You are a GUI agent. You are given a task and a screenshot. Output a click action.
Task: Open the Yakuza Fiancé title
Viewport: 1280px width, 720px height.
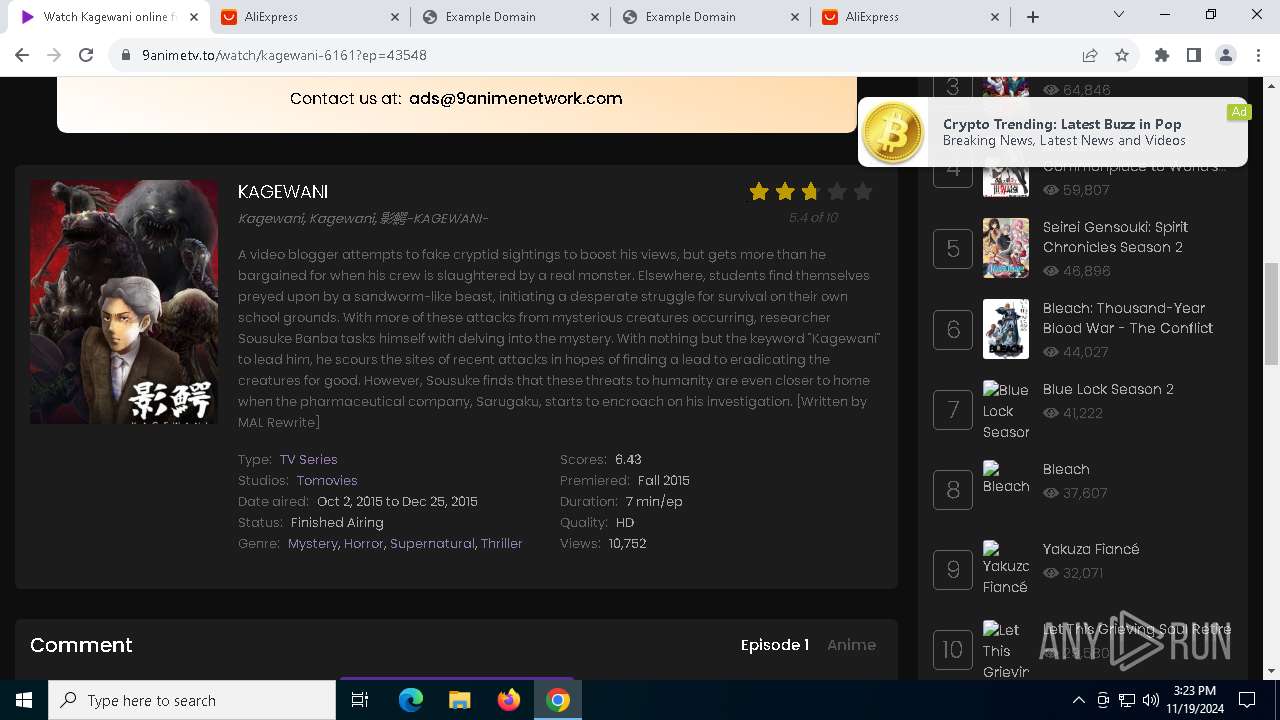(x=1091, y=549)
